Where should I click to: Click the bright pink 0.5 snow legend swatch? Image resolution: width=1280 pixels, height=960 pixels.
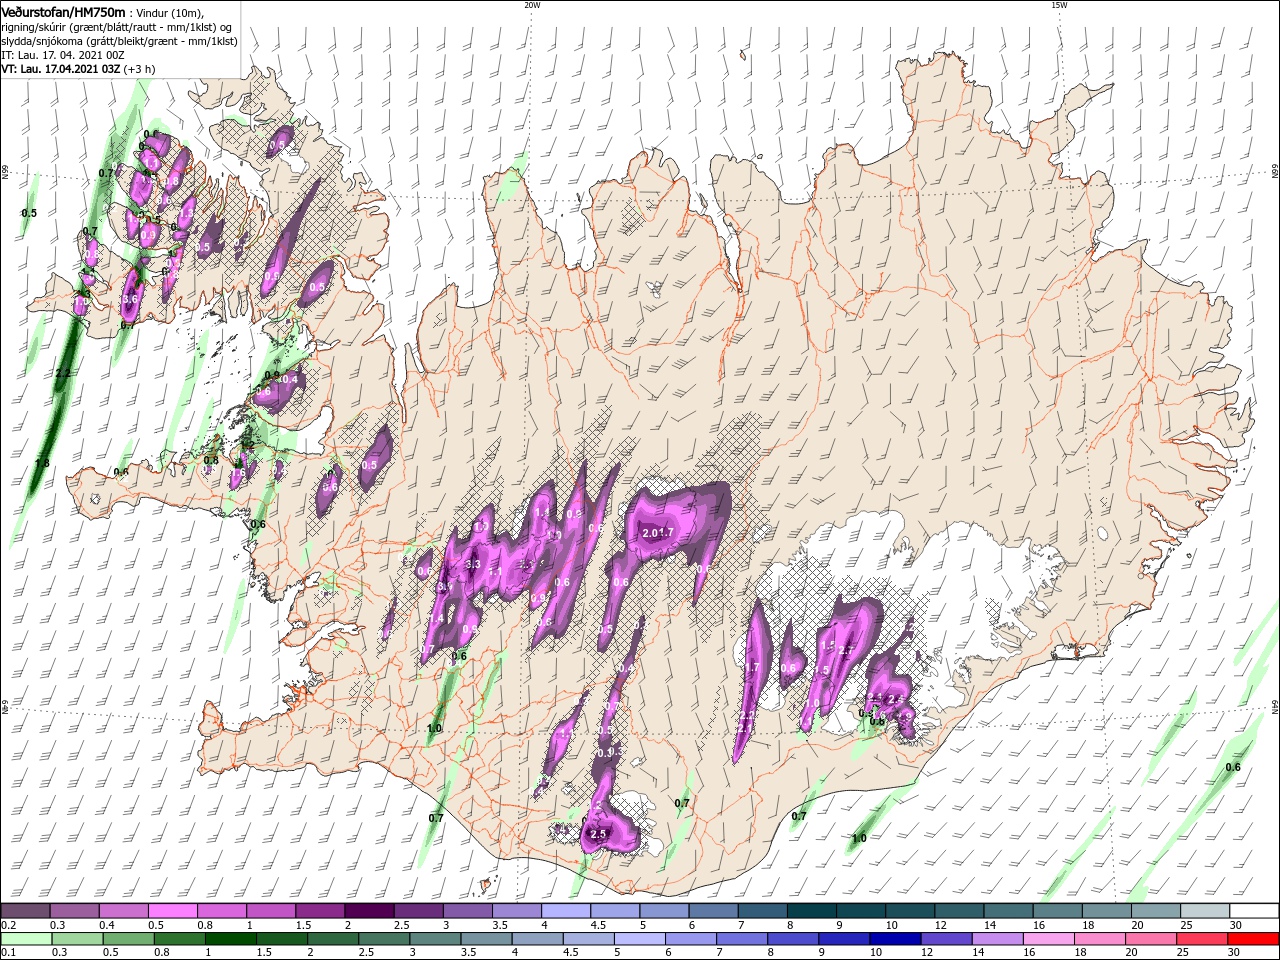click(x=172, y=911)
